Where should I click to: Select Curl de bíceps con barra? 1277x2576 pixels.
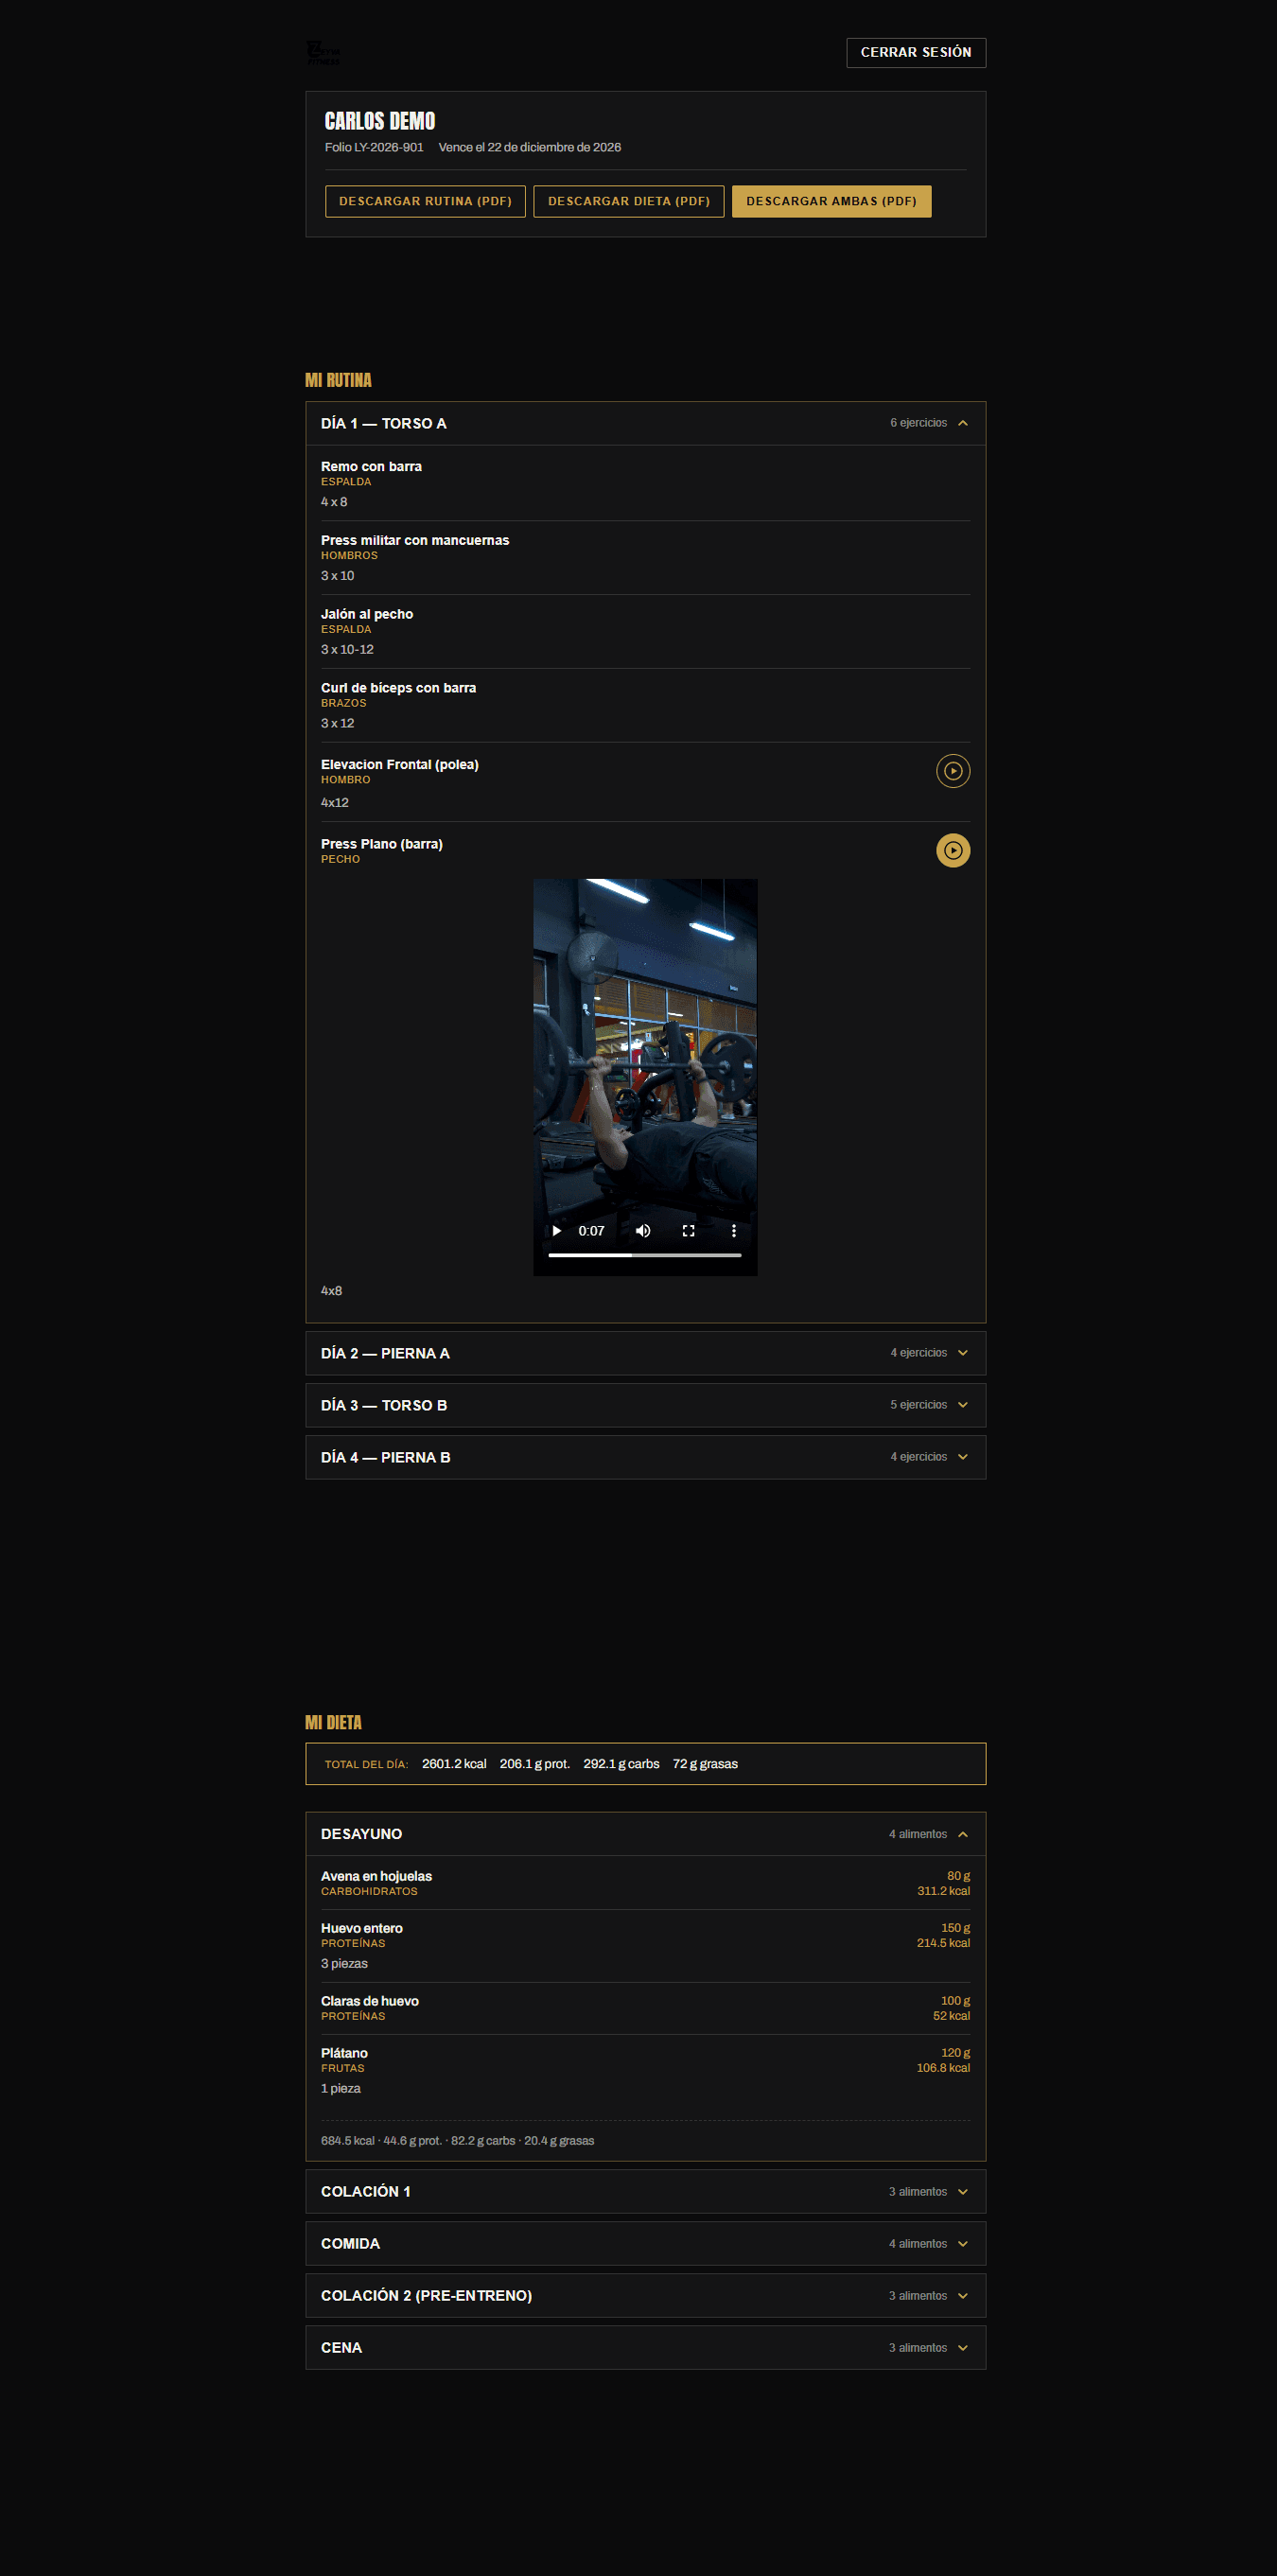(x=398, y=688)
